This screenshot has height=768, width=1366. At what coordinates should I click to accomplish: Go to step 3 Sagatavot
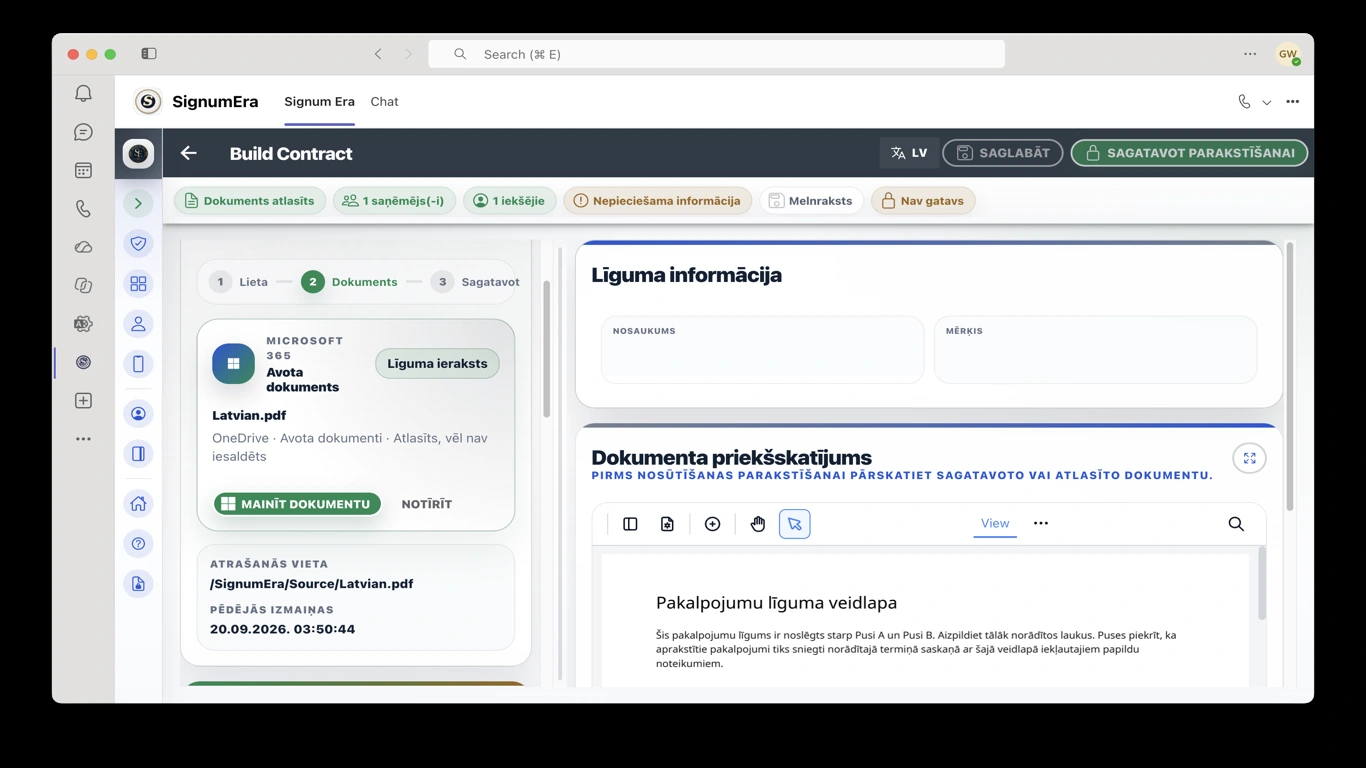[475, 282]
